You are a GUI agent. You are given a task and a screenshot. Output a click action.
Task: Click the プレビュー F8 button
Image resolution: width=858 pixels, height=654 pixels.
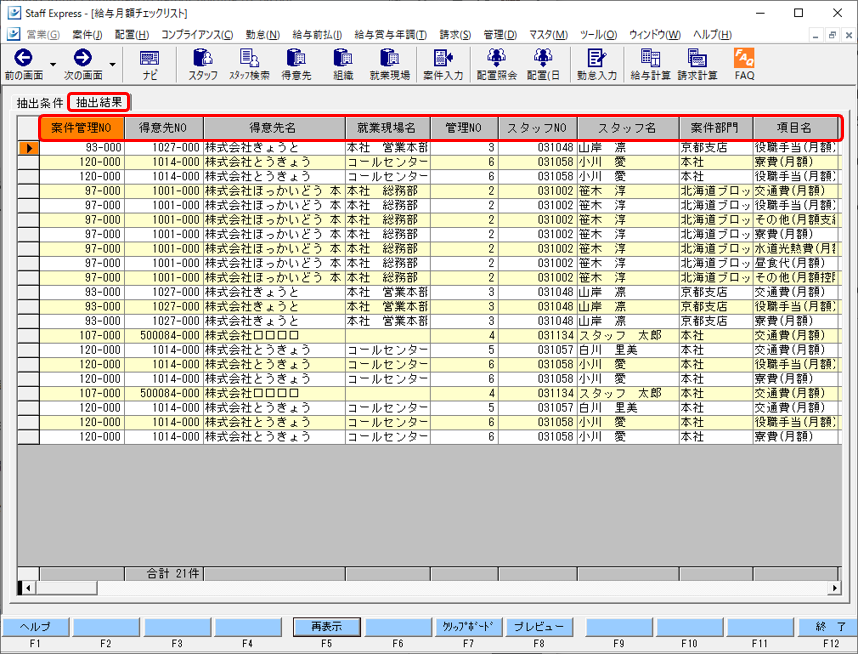[539, 627]
